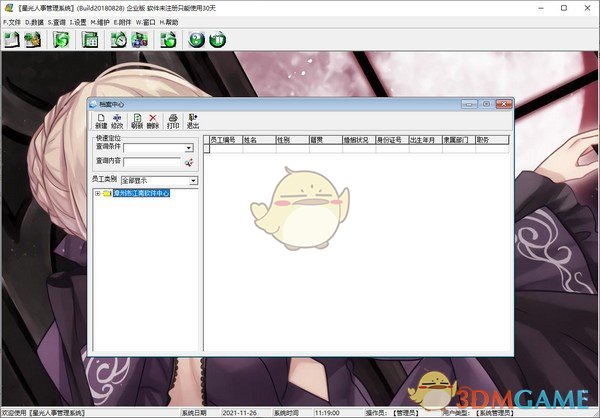Click the users group toolbar icon

(139, 40)
